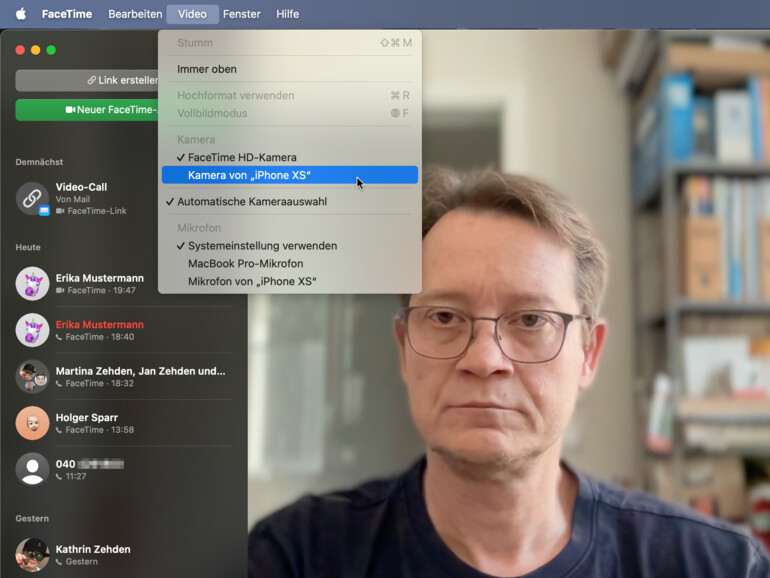Viewport: 770px width, 578px height.
Task: Click the FaceTime-Link video camera icon
Action: (60, 211)
